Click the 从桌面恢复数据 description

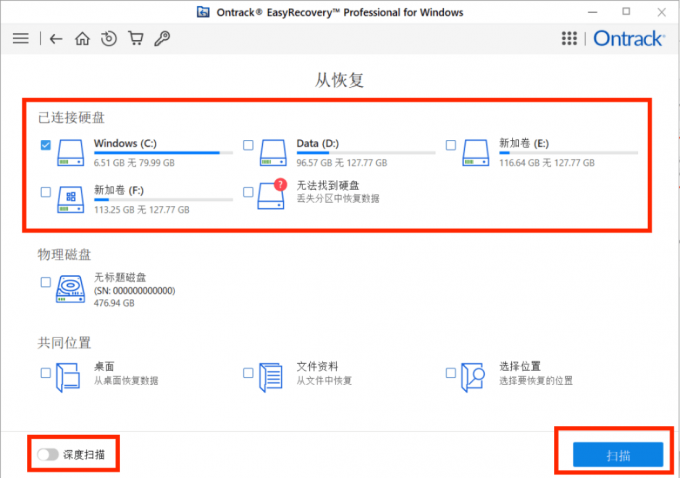coord(126,381)
